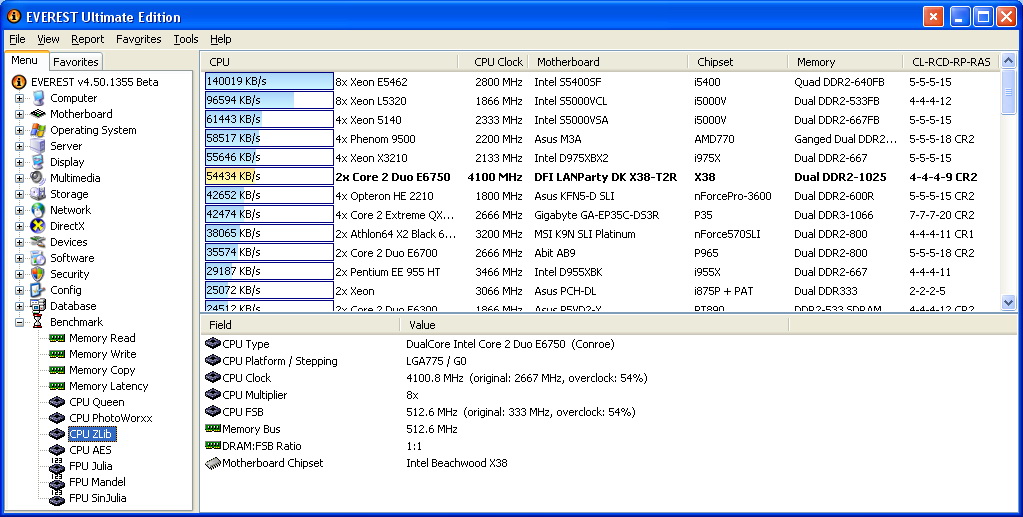Click the CPU PhotoWorxx chip icon

click(57, 418)
